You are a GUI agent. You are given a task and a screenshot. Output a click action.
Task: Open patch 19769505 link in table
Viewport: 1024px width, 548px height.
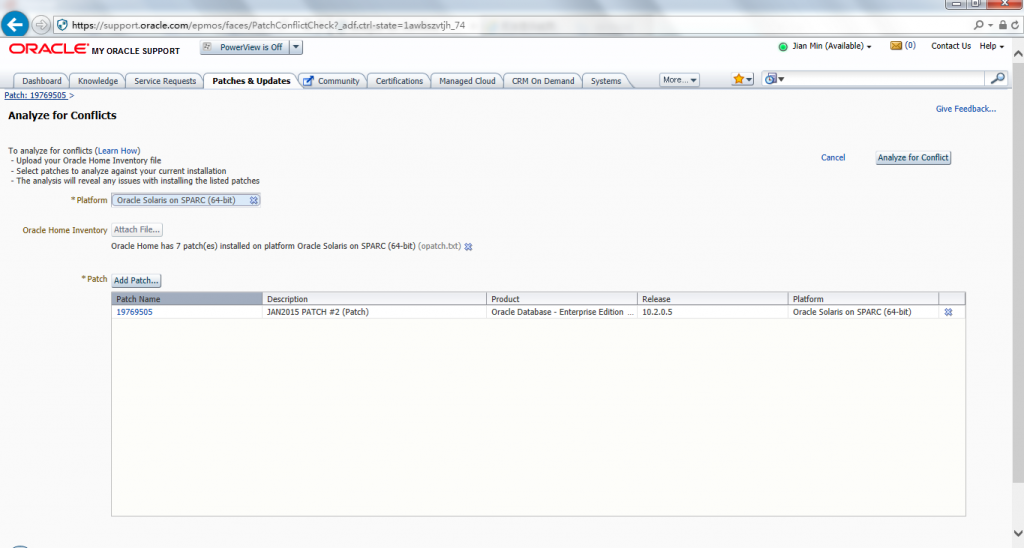(x=135, y=312)
